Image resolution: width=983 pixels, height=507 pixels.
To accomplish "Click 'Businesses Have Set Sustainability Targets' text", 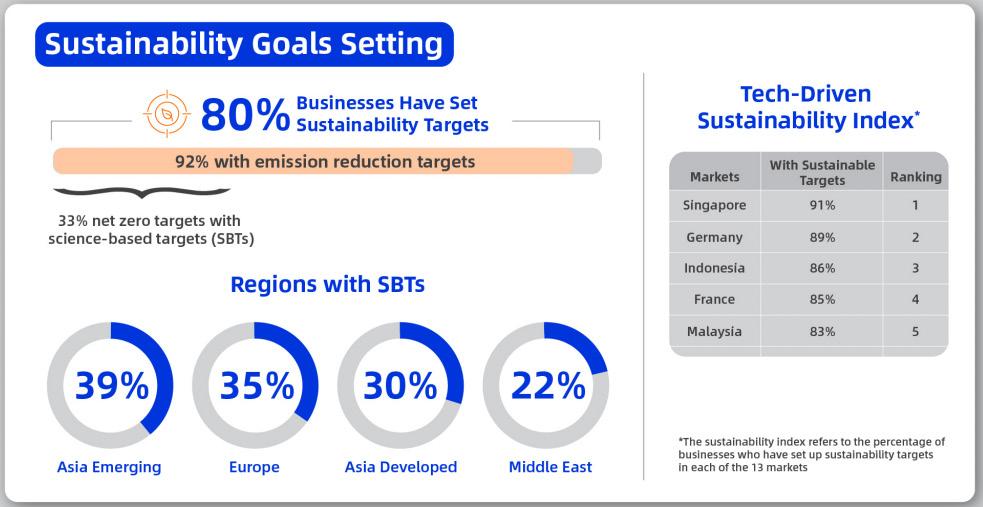I will click(392, 114).
